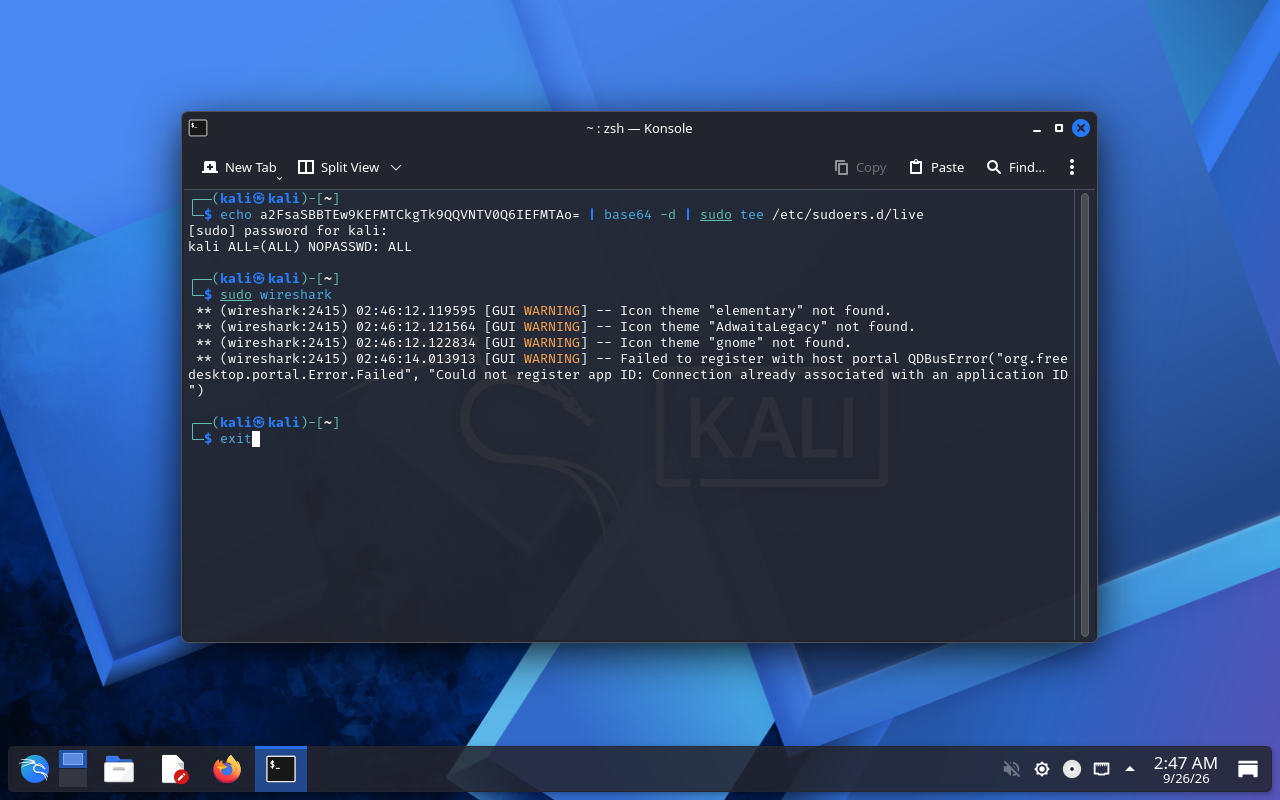Open the brightness settings tray icon
Viewport: 1280px width, 800px height.
pos(1041,769)
